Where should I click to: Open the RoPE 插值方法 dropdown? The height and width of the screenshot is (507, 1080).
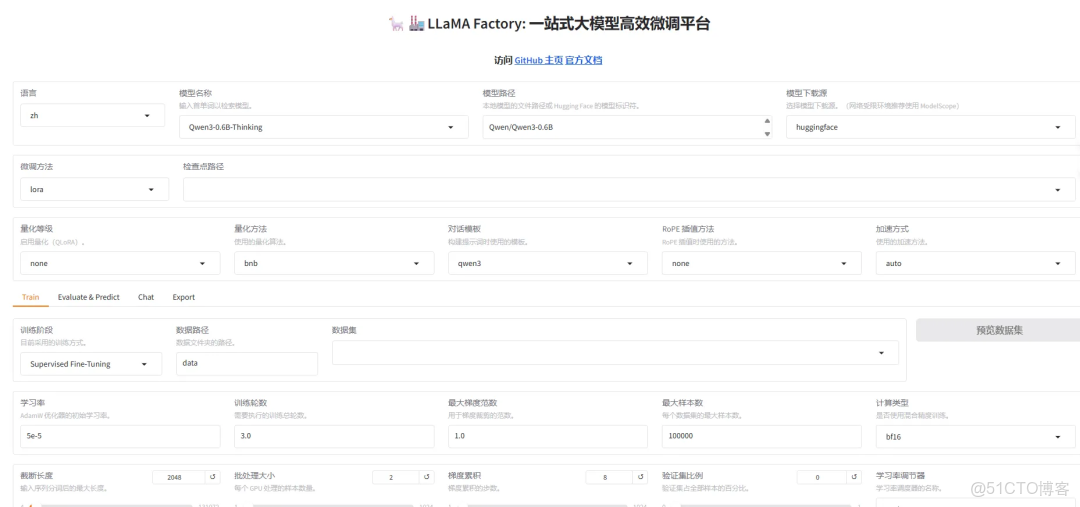click(x=762, y=263)
